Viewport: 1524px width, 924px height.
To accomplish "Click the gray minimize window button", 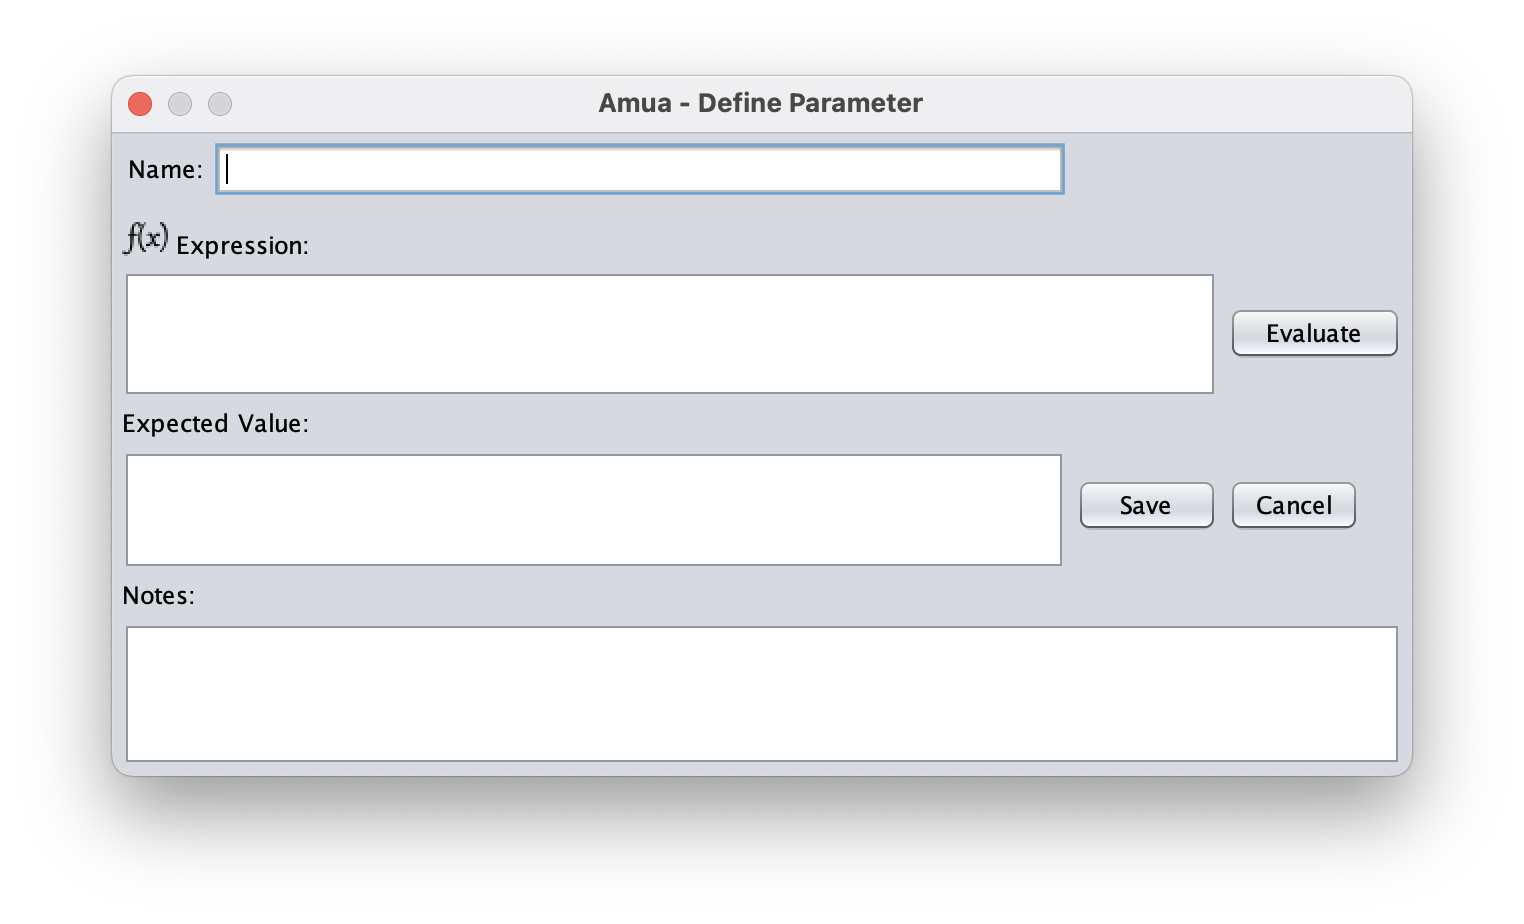I will [x=180, y=104].
